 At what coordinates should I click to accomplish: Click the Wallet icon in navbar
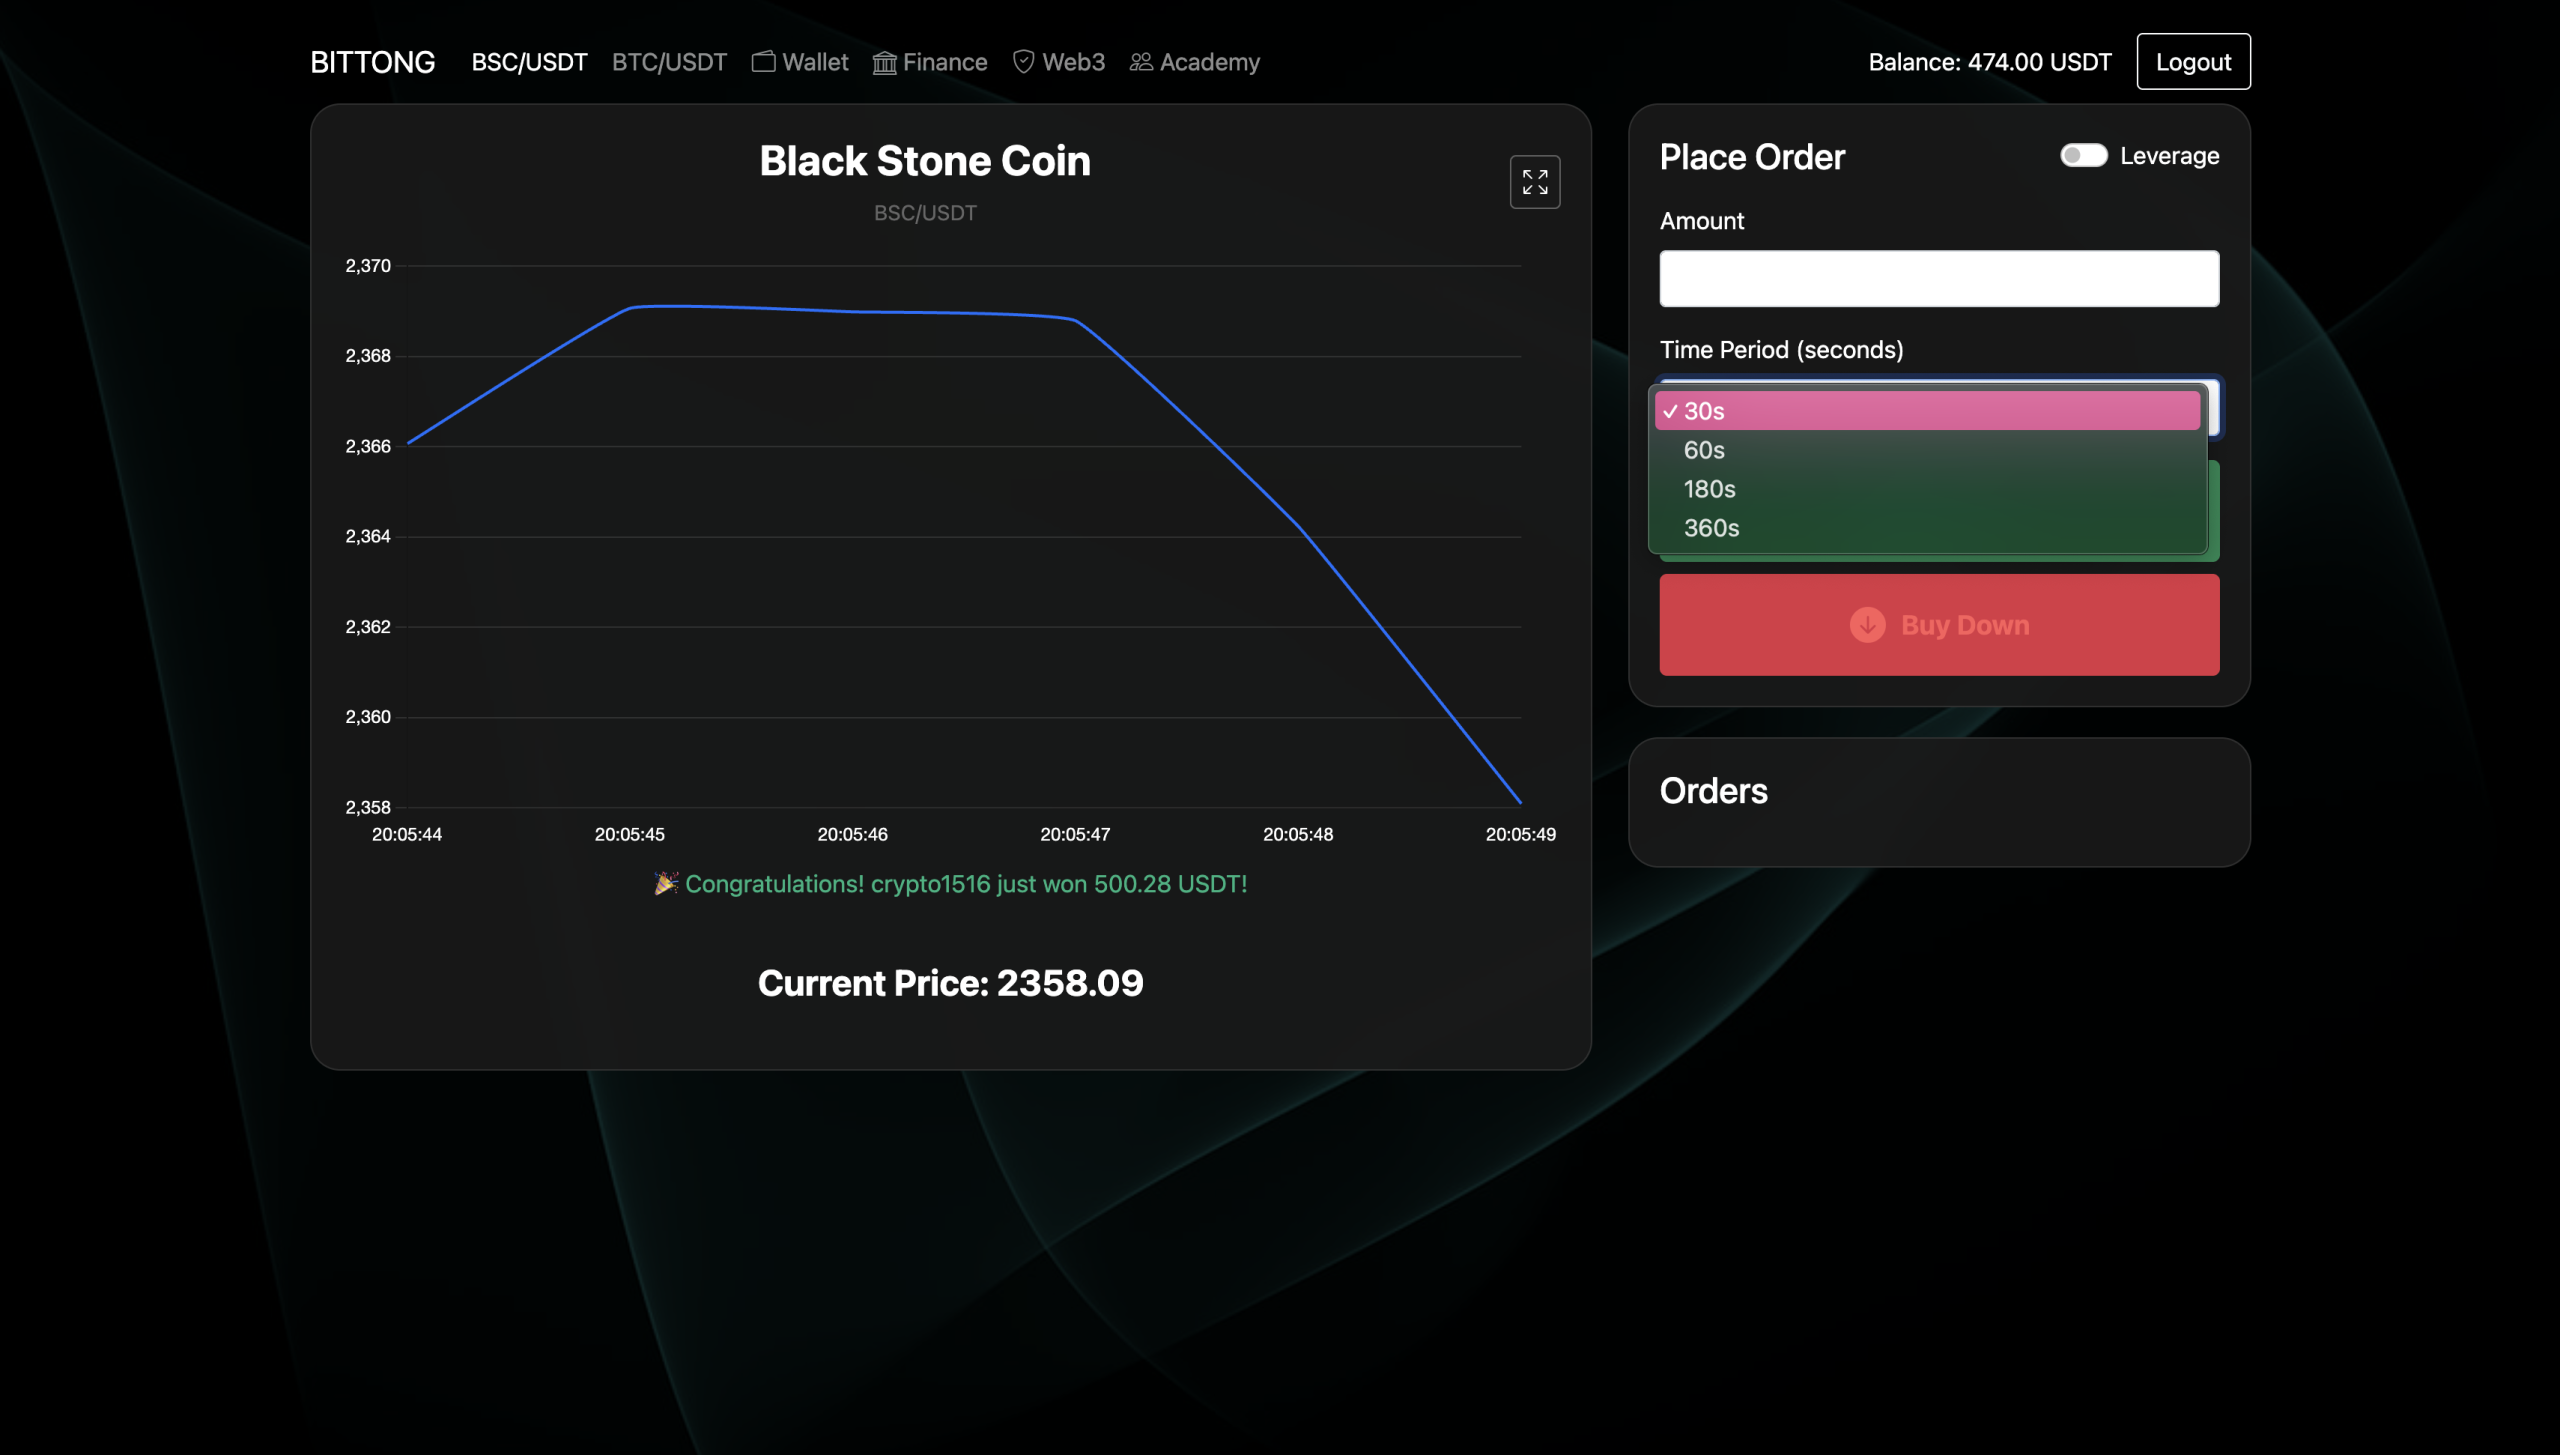(x=763, y=62)
